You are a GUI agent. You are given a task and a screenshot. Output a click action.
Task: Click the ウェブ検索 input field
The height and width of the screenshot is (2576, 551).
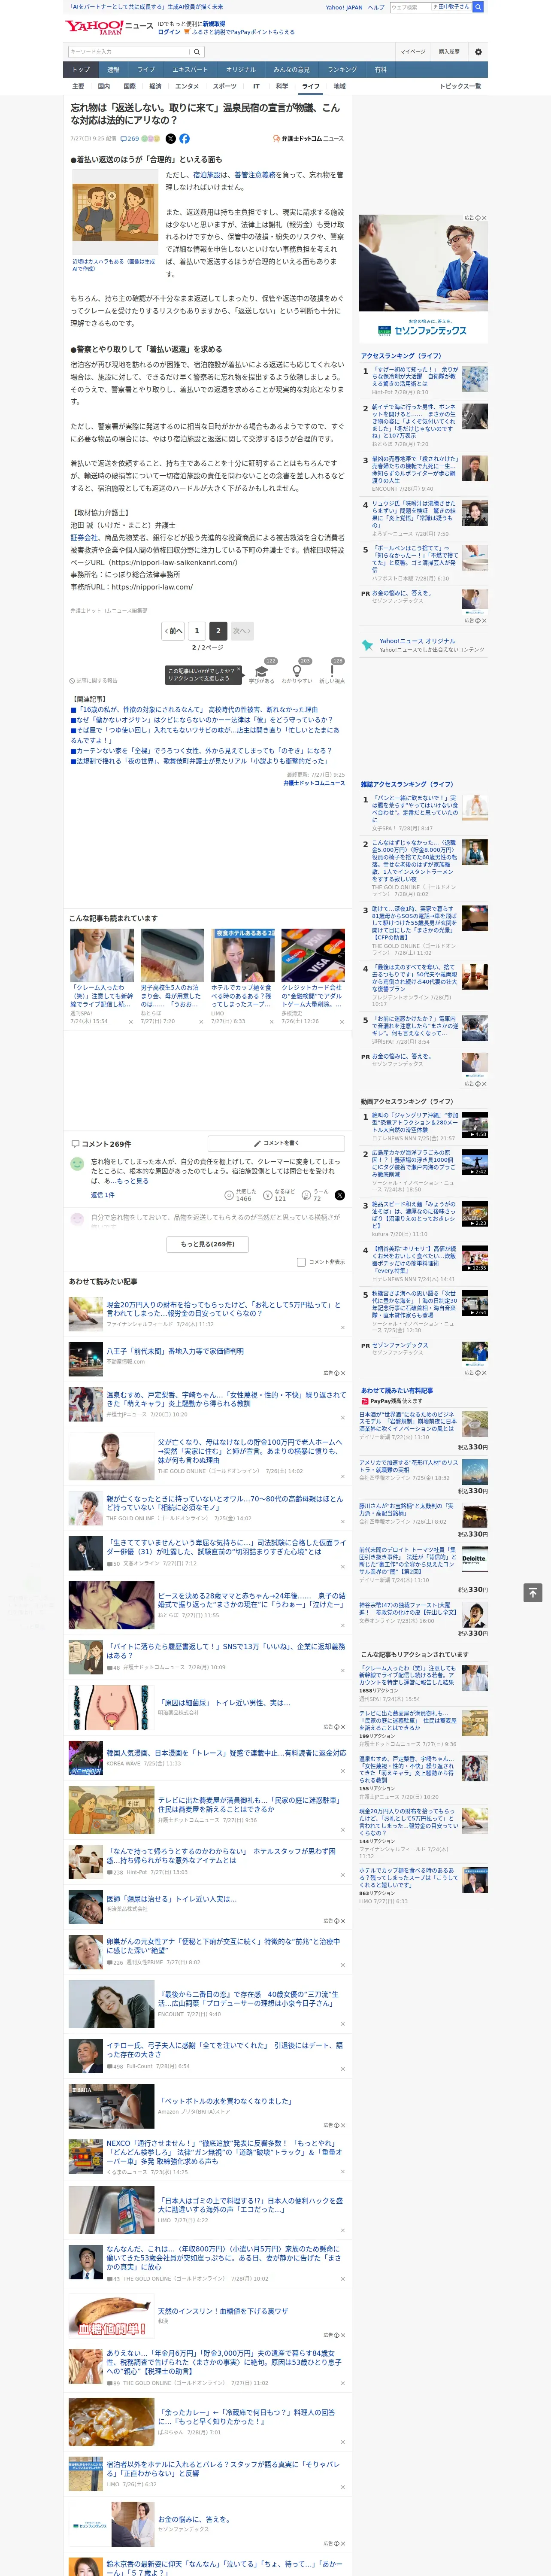(x=411, y=7)
